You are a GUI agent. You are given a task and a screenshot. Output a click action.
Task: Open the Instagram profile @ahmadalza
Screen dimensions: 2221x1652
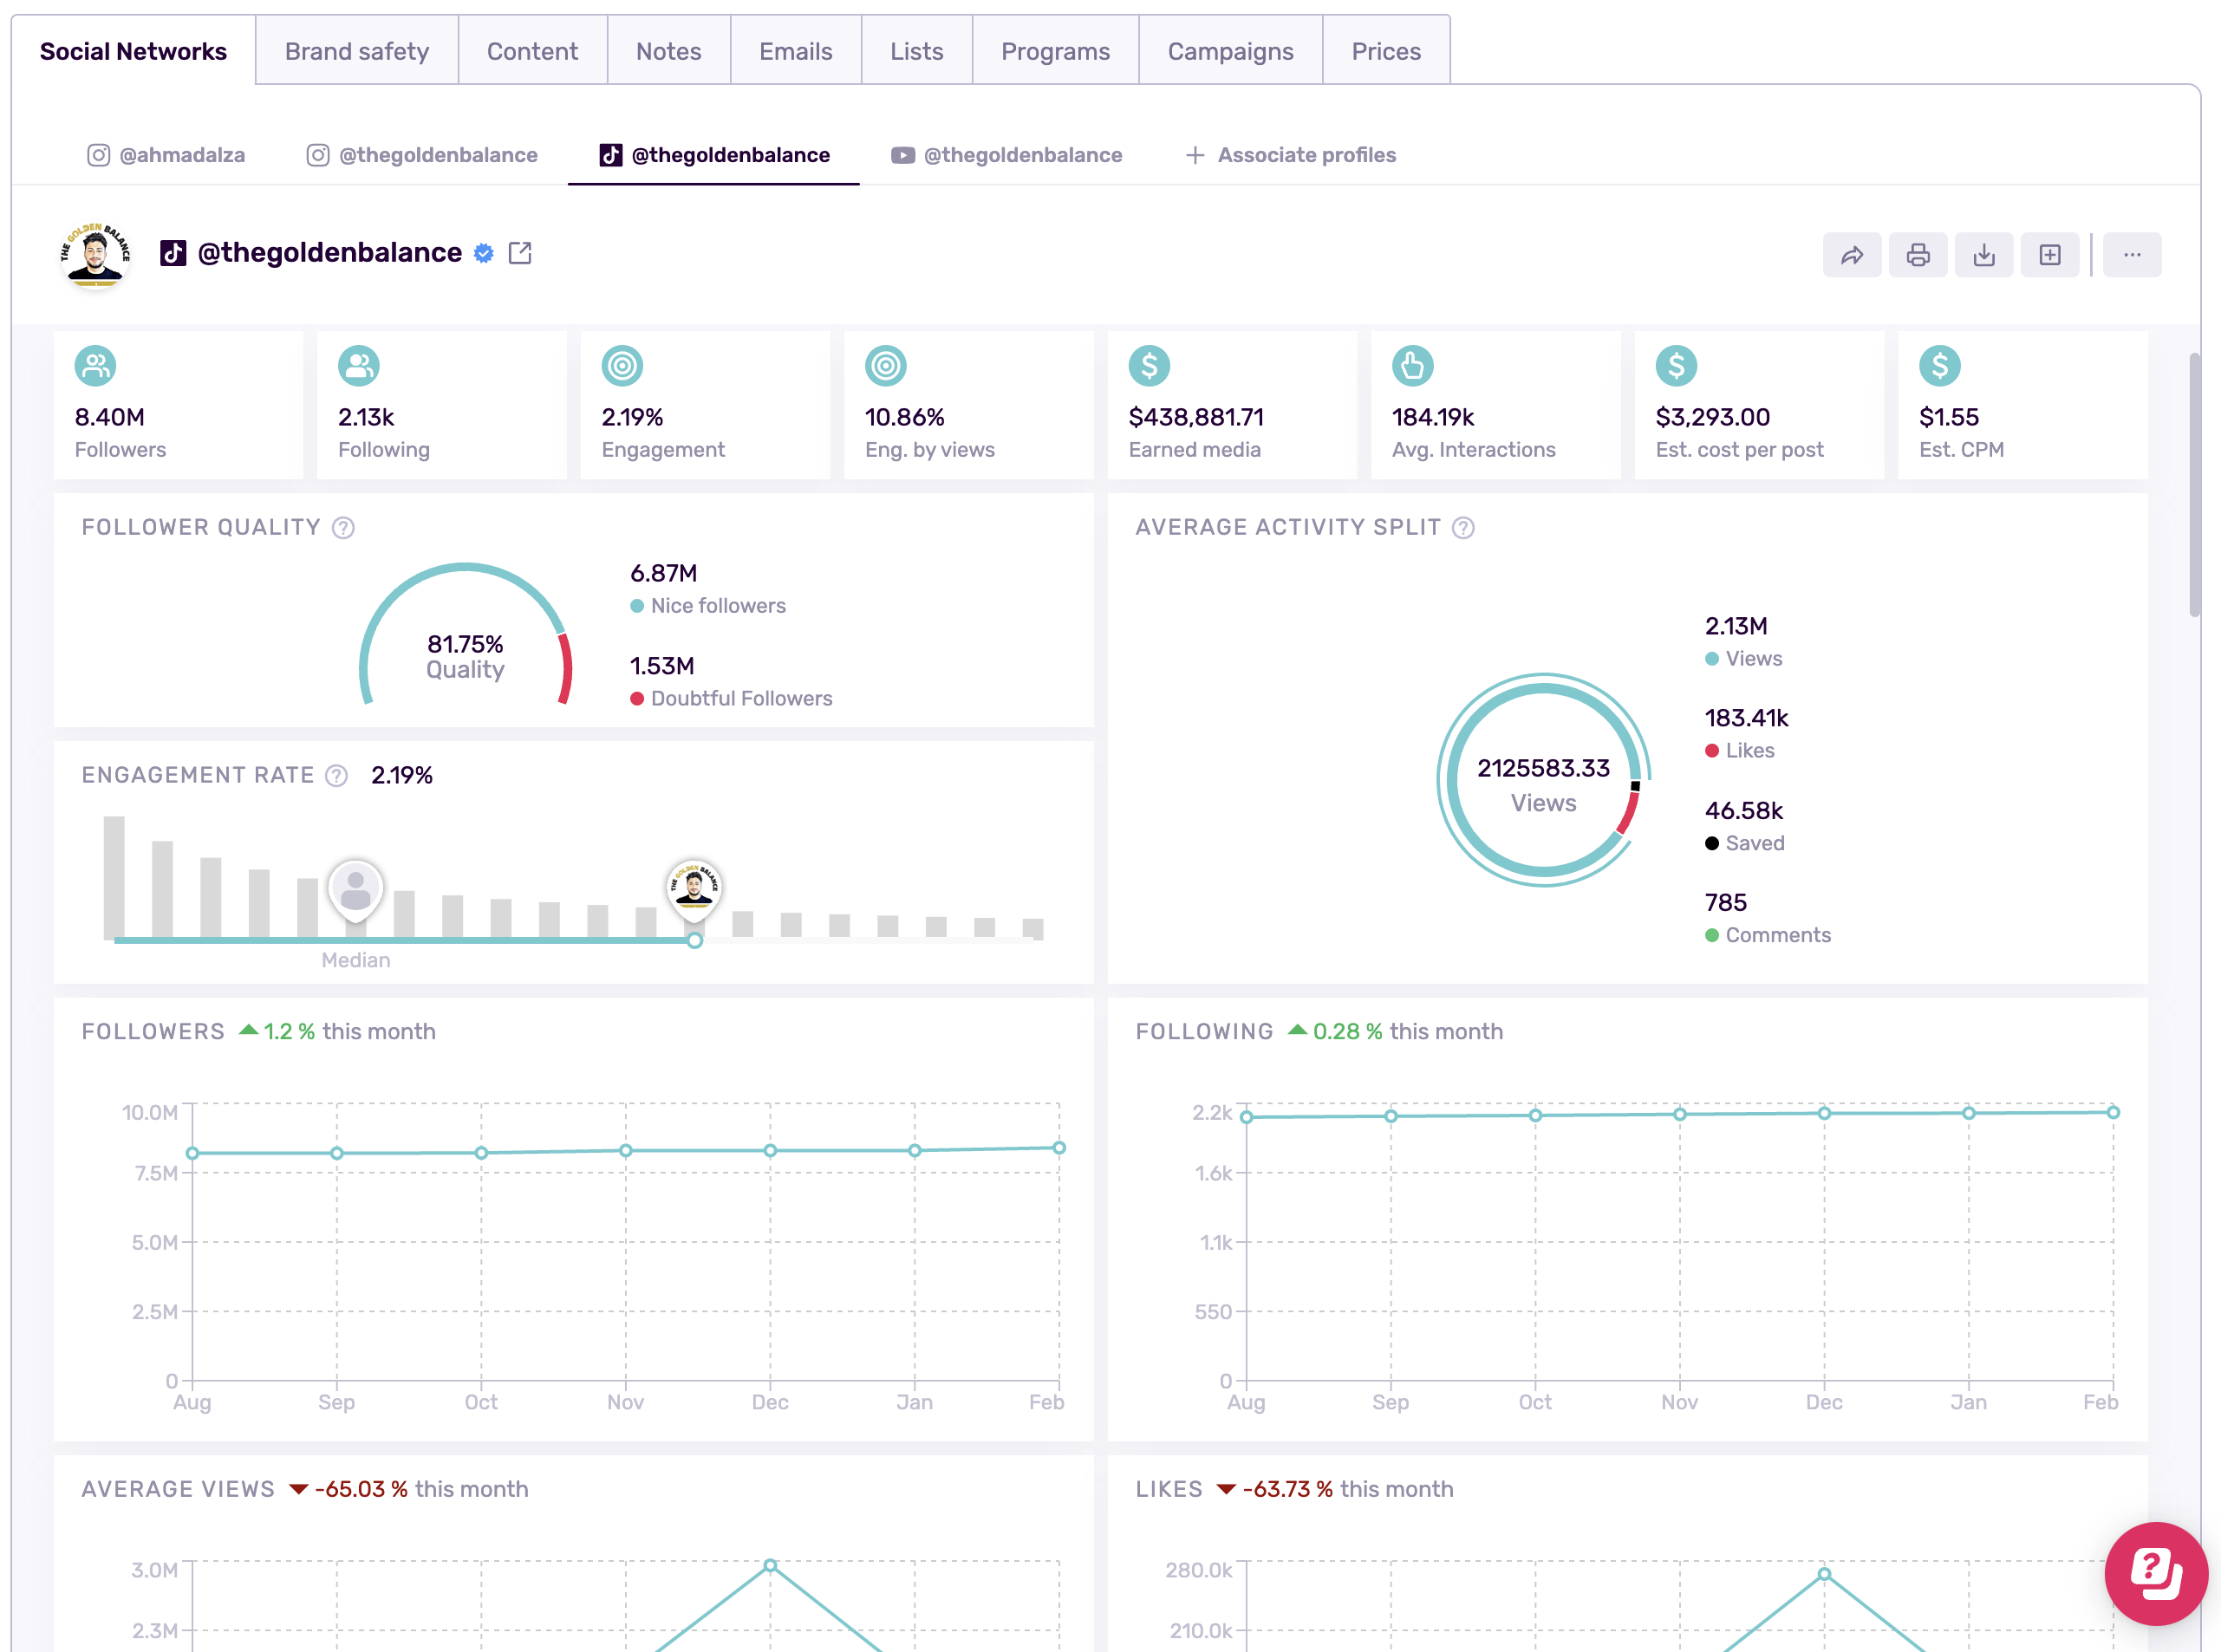[x=166, y=155]
